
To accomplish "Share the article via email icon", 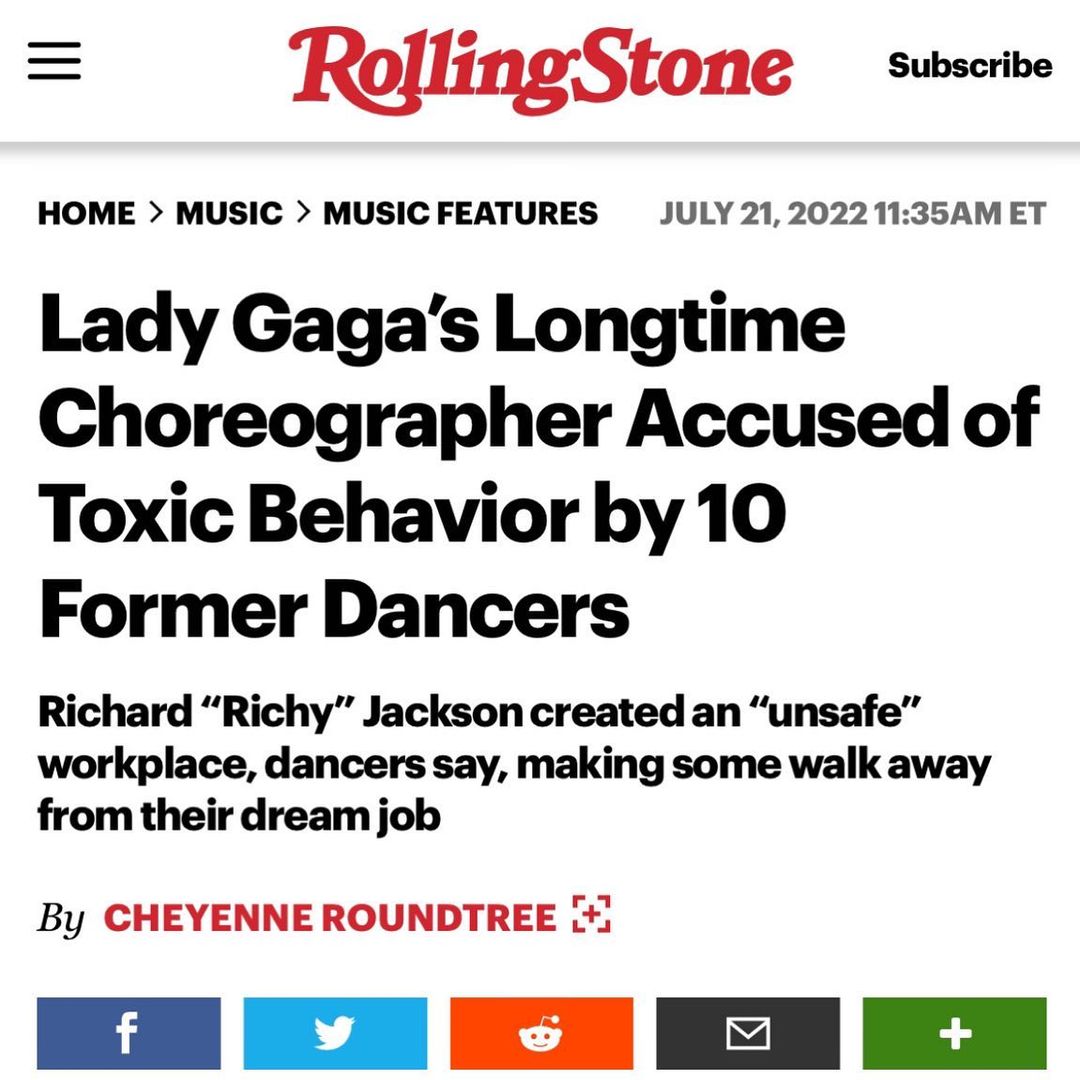I will coord(747,1033).
